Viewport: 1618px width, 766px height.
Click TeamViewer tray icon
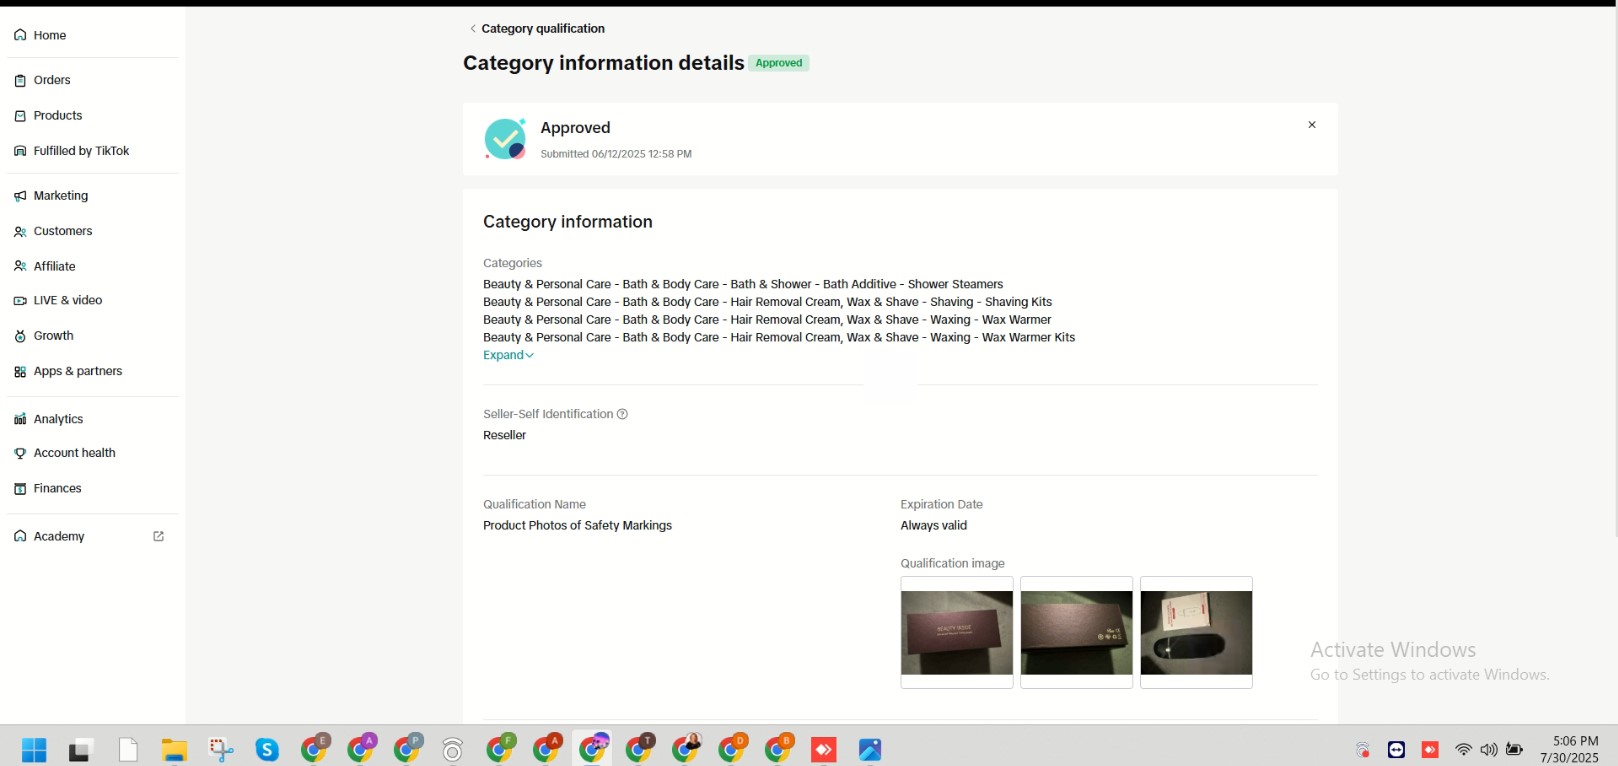click(1396, 750)
